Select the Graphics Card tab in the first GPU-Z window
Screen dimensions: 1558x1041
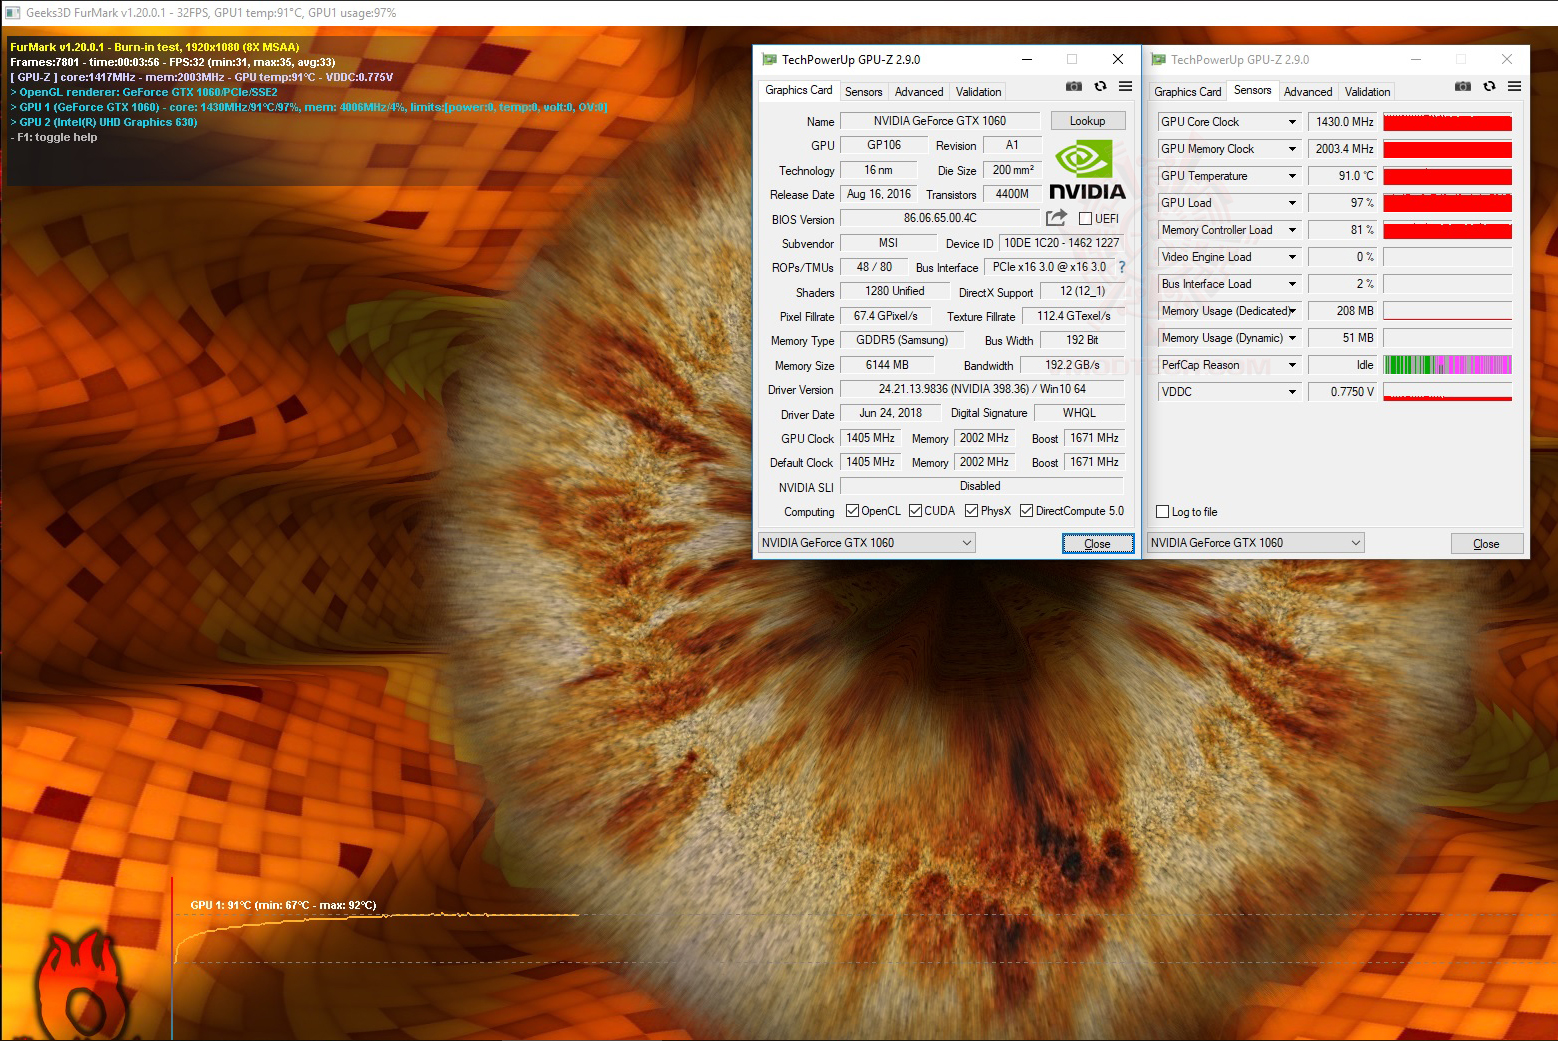click(798, 90)
